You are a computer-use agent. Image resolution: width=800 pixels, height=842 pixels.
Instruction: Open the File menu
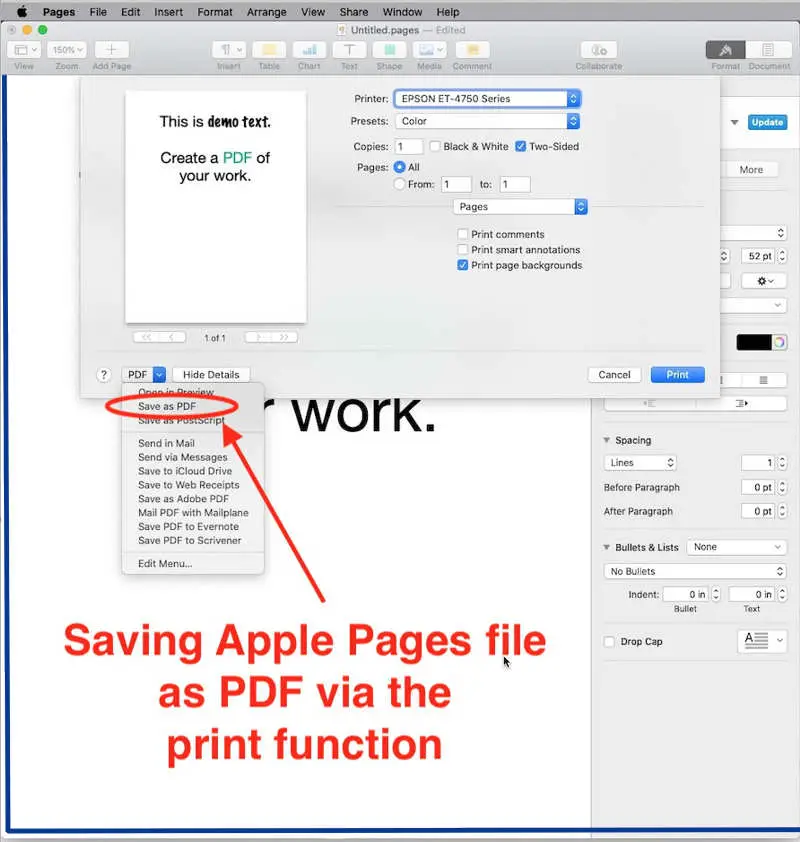[x=98, y=12]
